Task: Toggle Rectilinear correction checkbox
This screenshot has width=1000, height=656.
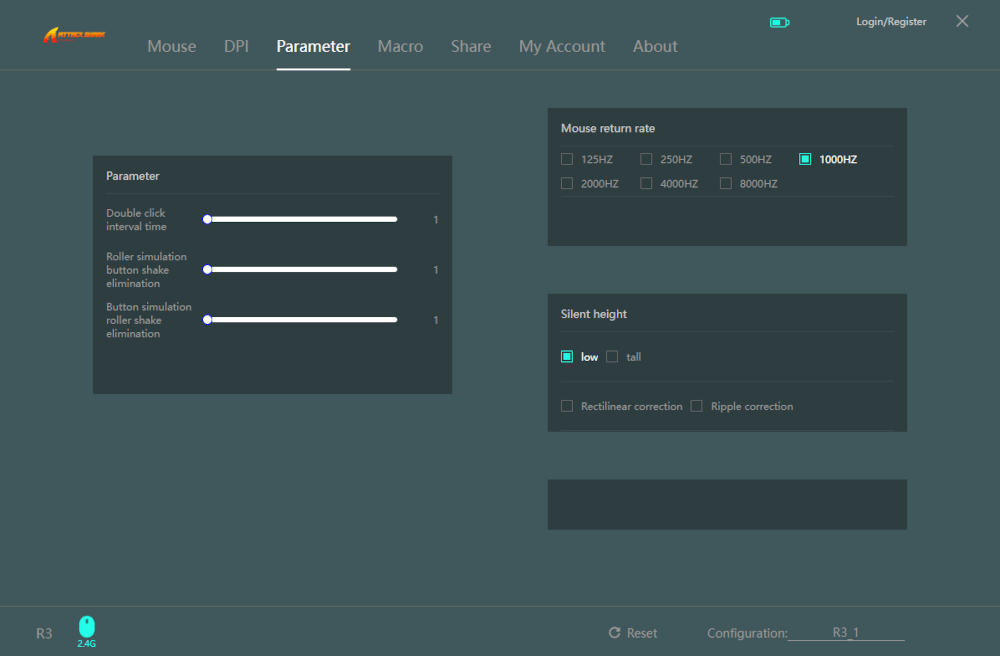Action: 567,407
